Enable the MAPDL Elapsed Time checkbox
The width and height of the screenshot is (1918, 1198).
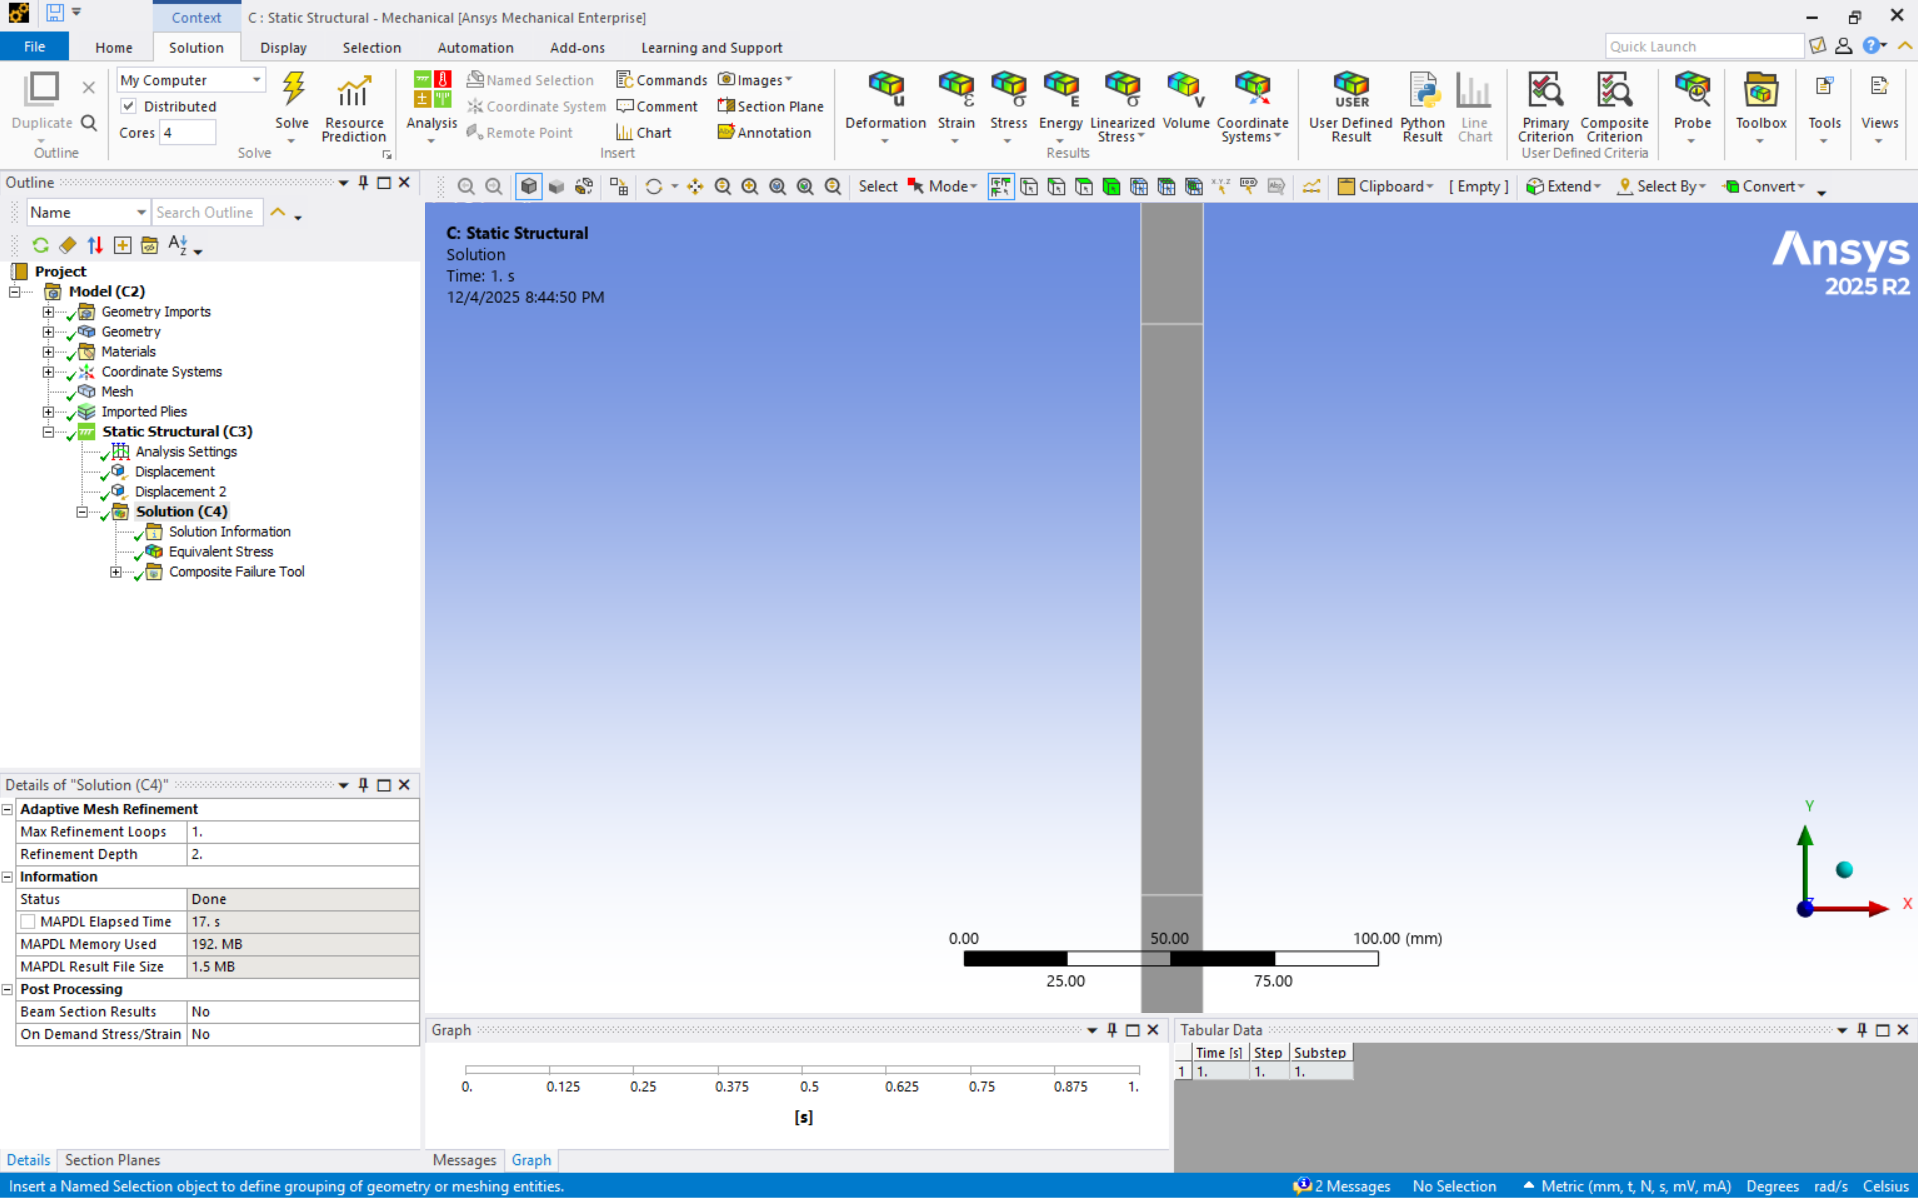pyautogui.click(x=28, y=922)
